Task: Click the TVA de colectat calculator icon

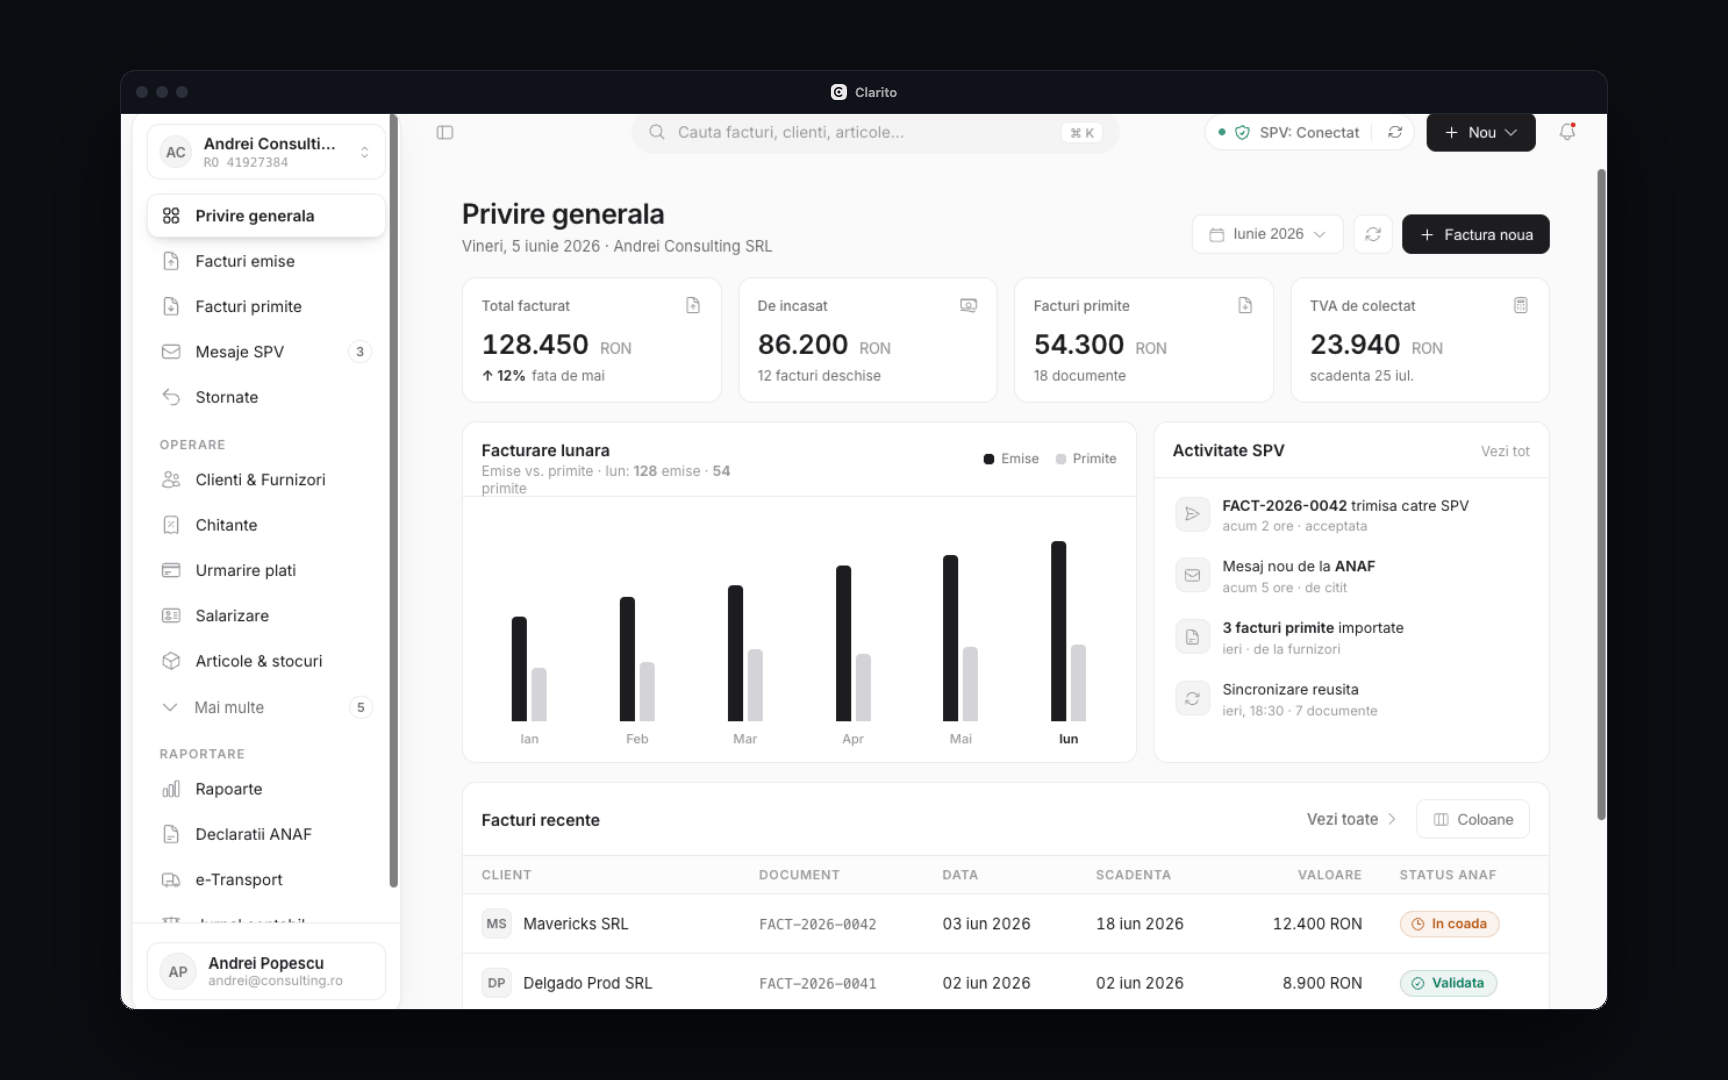Action: [x=1521, y=305]
